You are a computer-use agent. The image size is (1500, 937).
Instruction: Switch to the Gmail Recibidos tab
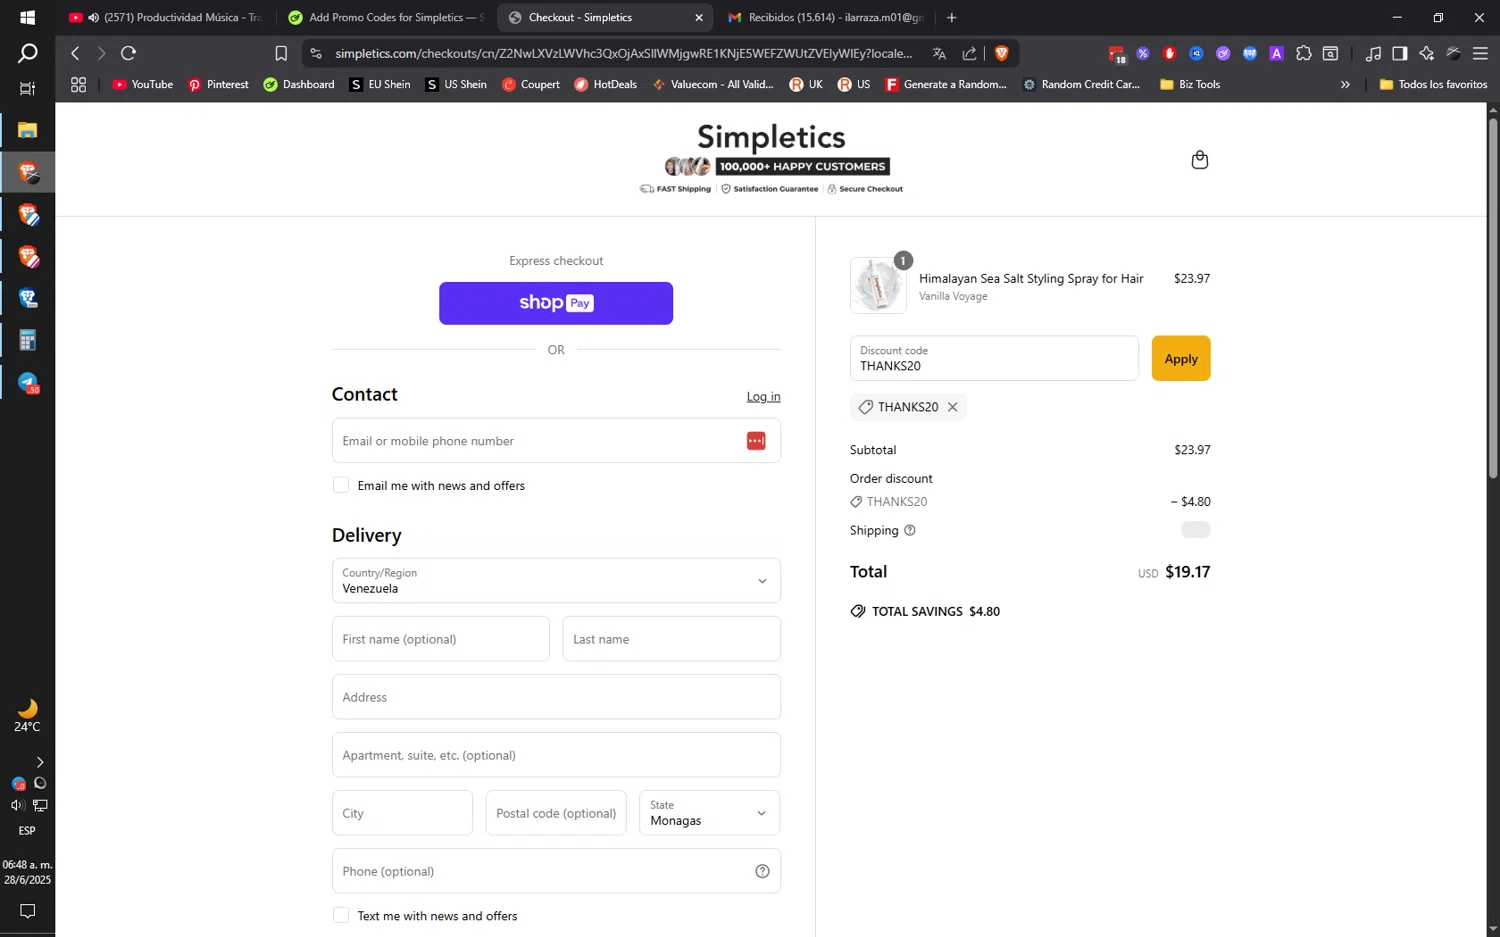(x=825, y=17)
